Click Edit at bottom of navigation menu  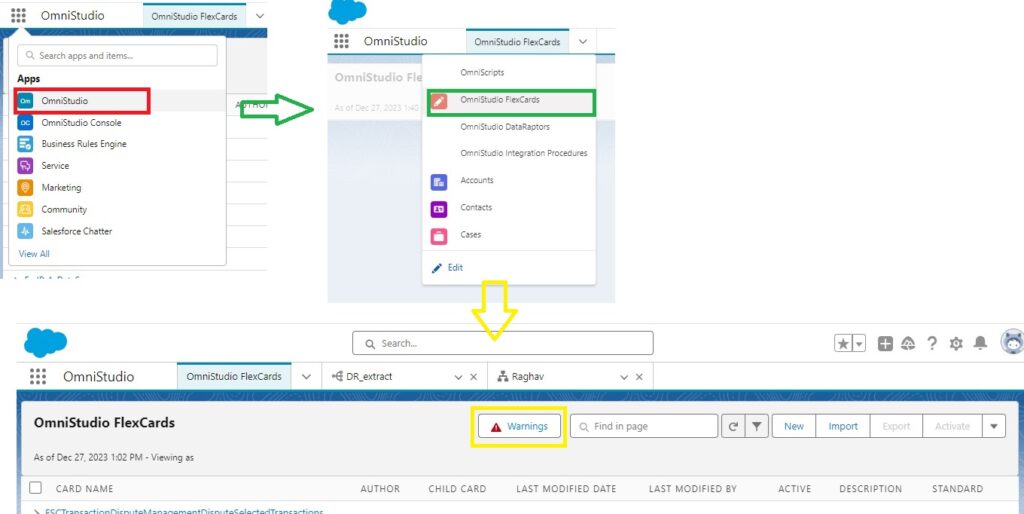tap(447, 268)
